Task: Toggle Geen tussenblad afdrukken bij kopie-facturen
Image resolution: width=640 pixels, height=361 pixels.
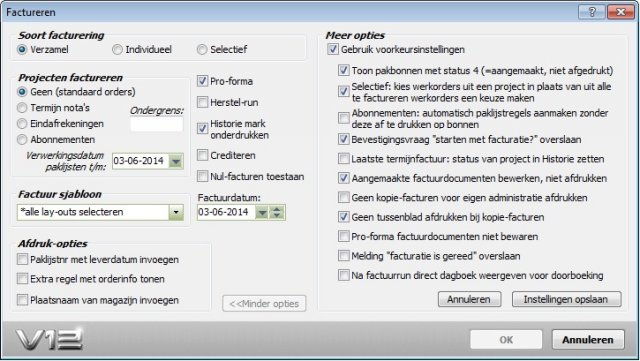Action: click(x=344, y=217)
